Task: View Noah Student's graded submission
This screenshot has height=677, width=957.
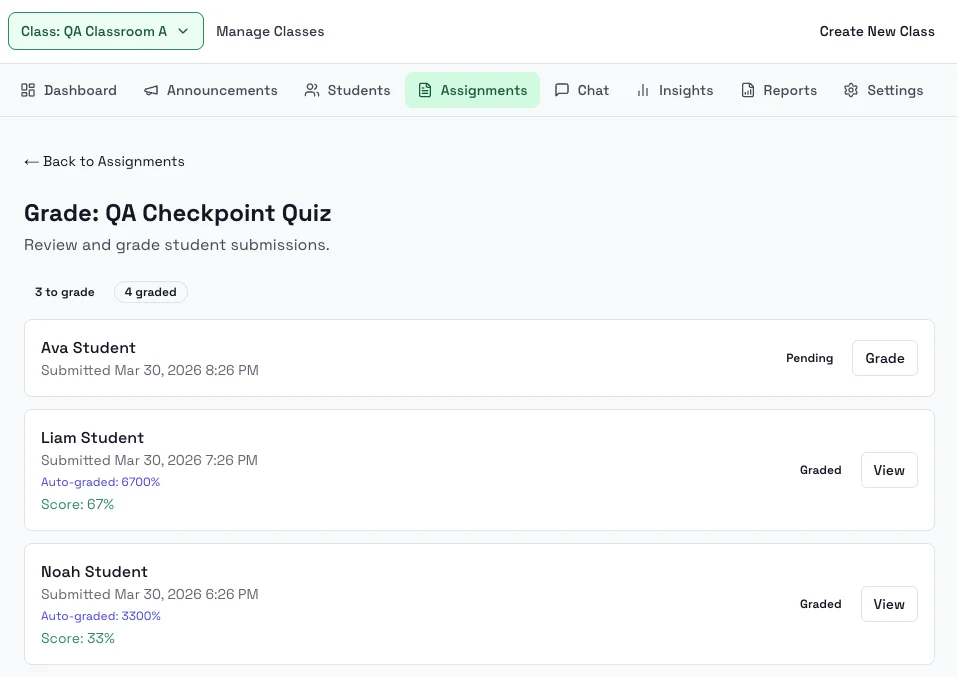Action: click(x=888, y=604)
